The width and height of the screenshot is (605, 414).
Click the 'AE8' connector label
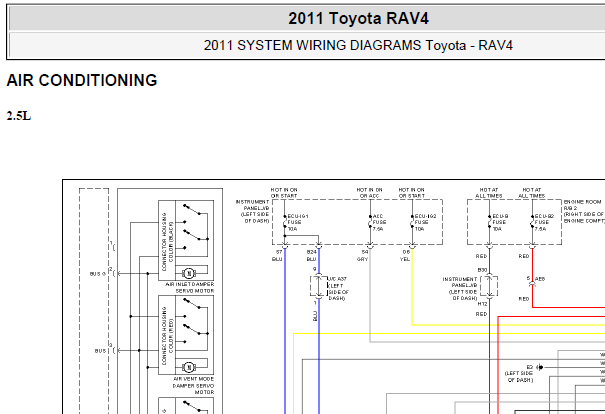tap(540, 279)
